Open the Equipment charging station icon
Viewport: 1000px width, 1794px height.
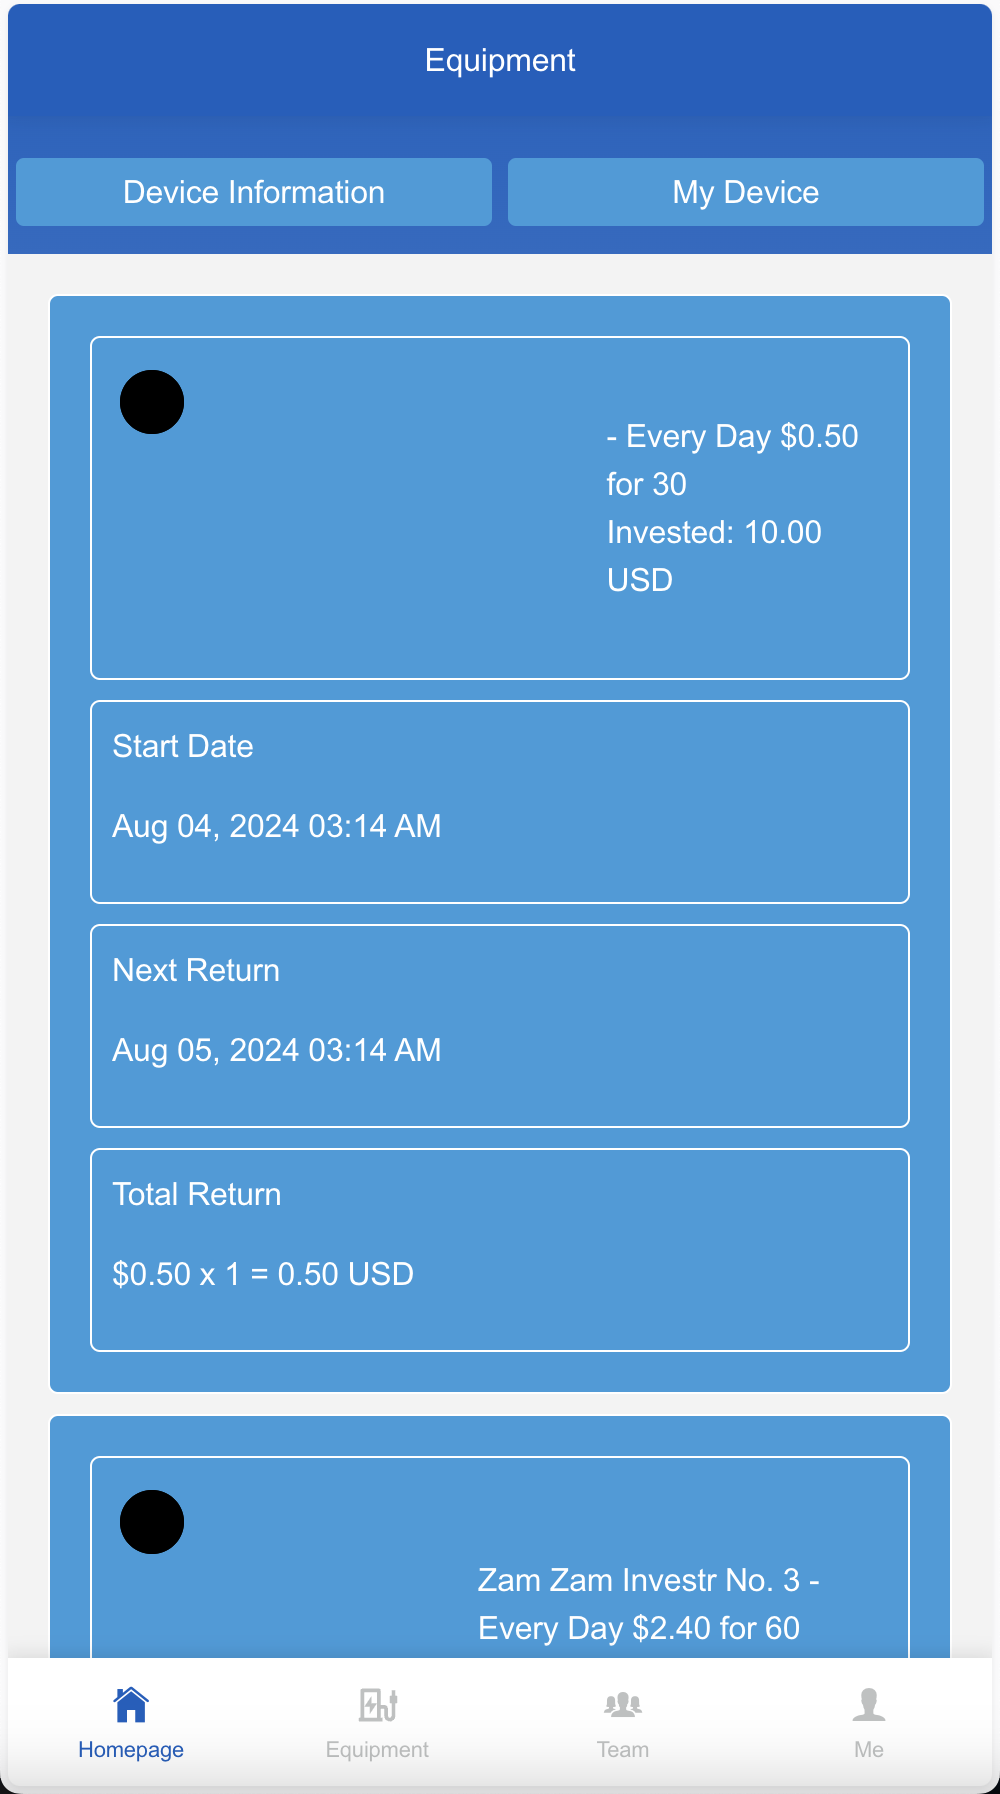pos(378,1704)
